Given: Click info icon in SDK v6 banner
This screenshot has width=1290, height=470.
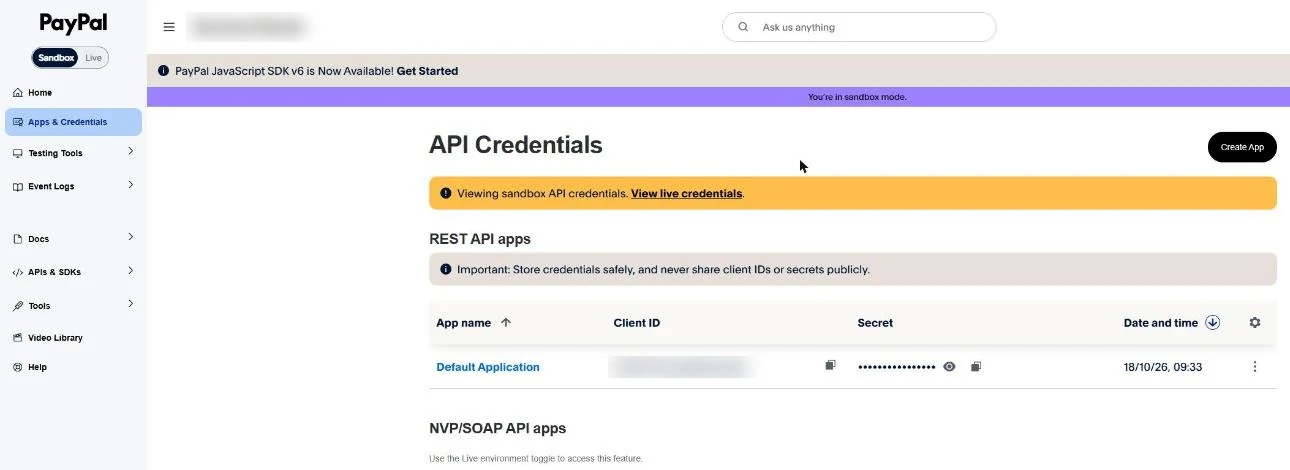Looking at the screenshot, I should pos(163,71).
